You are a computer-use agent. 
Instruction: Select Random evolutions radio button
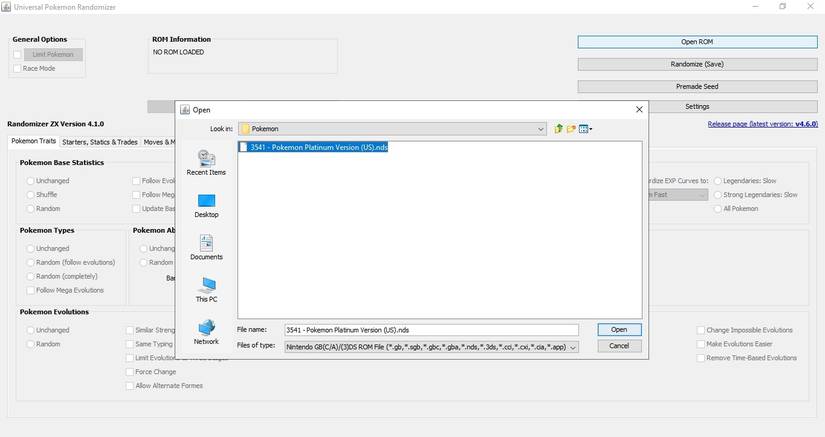coord(30,344)
